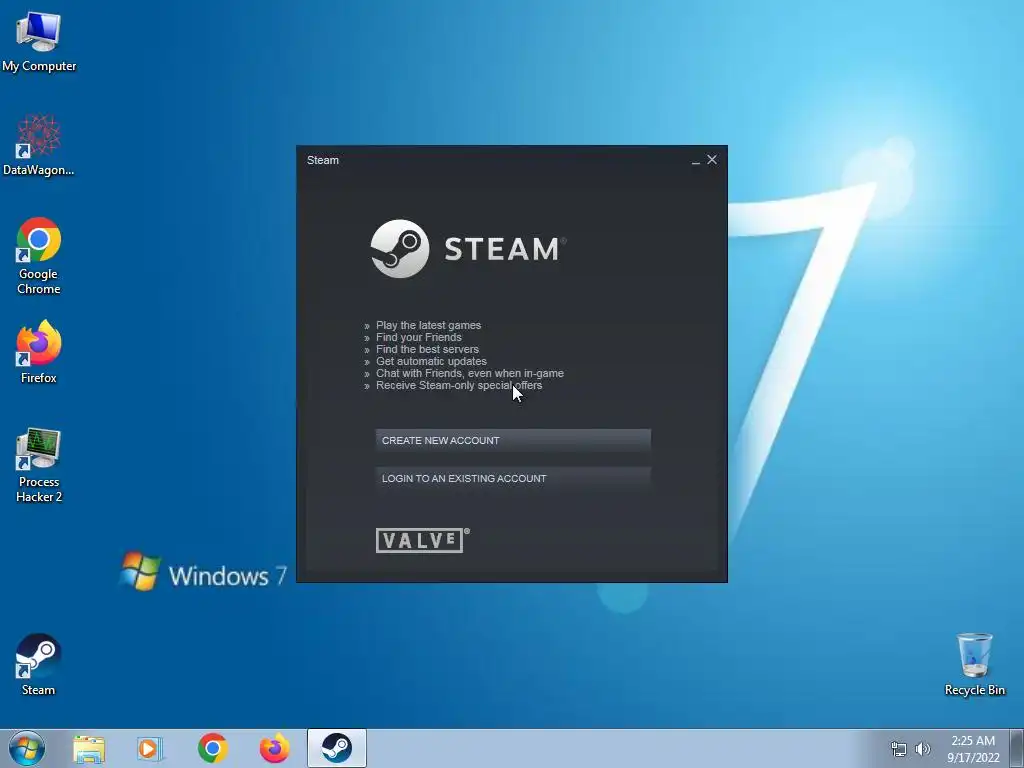This screenshot has width=1024, height=768.
Task: Click the Steam logo in the dialog
Action: [468, 249]
